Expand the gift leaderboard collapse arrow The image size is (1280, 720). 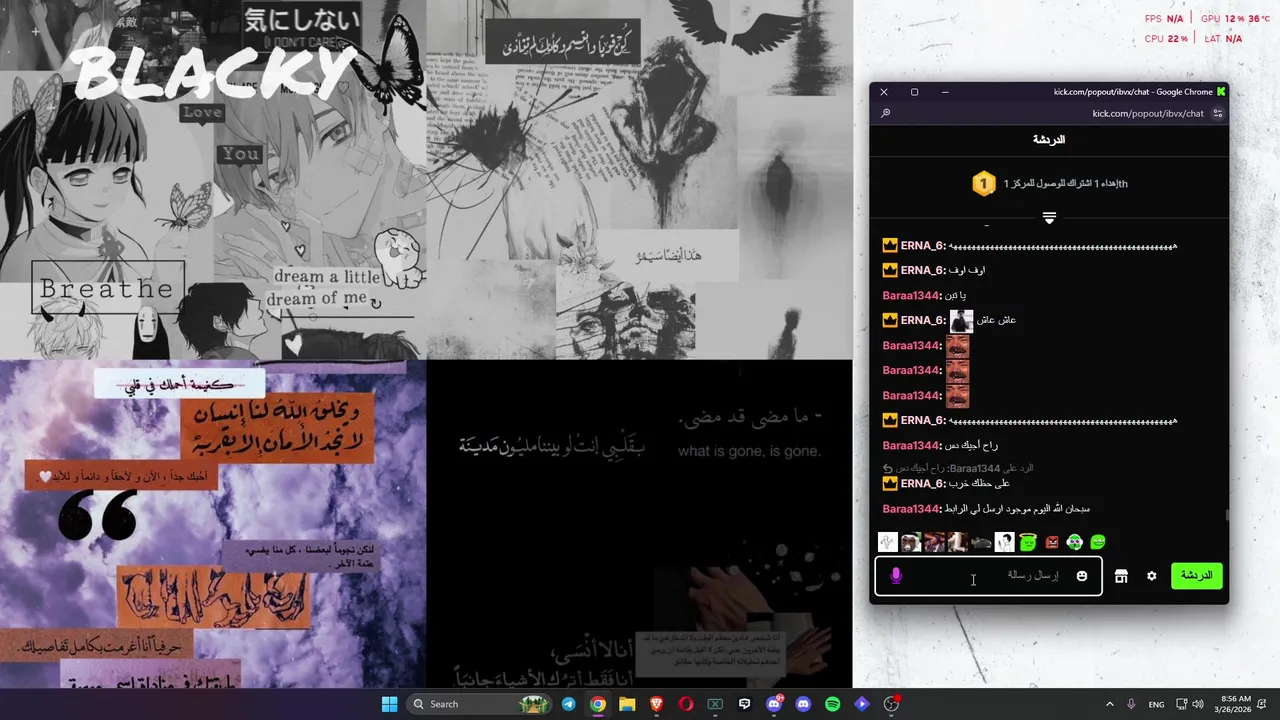point(1049,217)
